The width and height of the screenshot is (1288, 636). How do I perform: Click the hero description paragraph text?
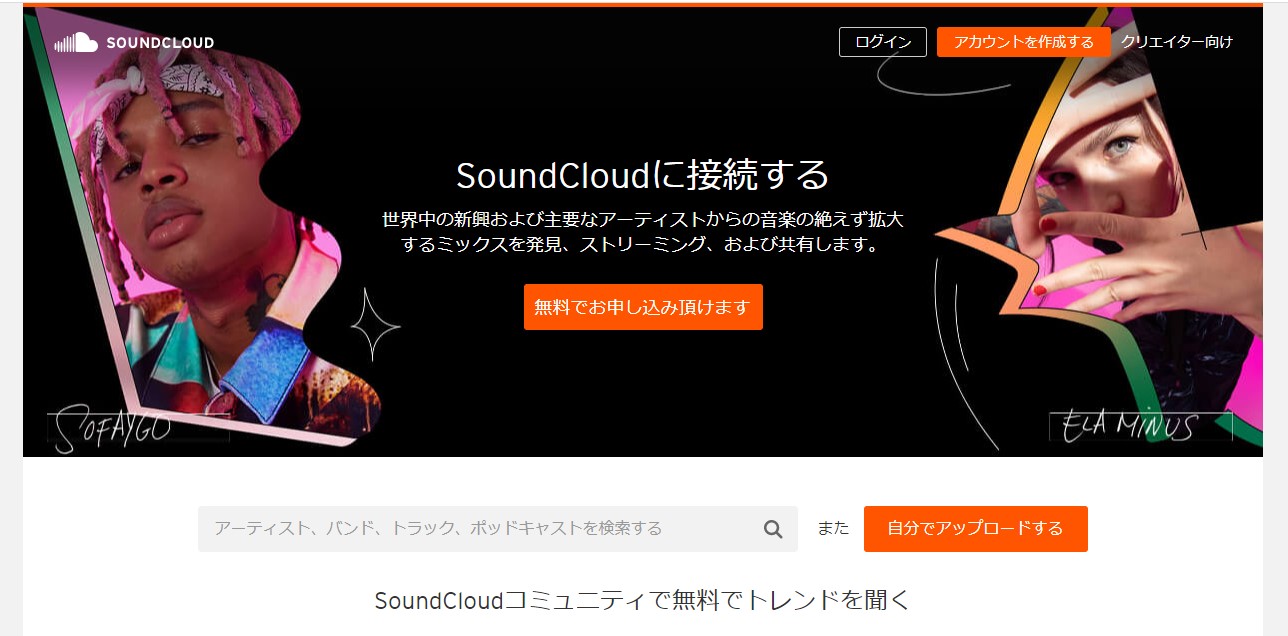643,231
